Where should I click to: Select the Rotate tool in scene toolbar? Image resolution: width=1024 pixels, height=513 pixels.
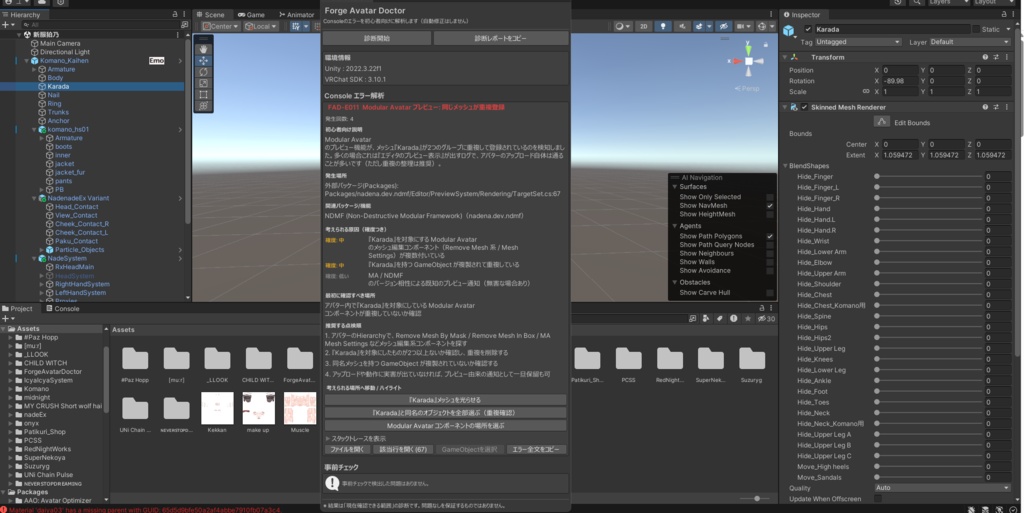click(203, 72)
